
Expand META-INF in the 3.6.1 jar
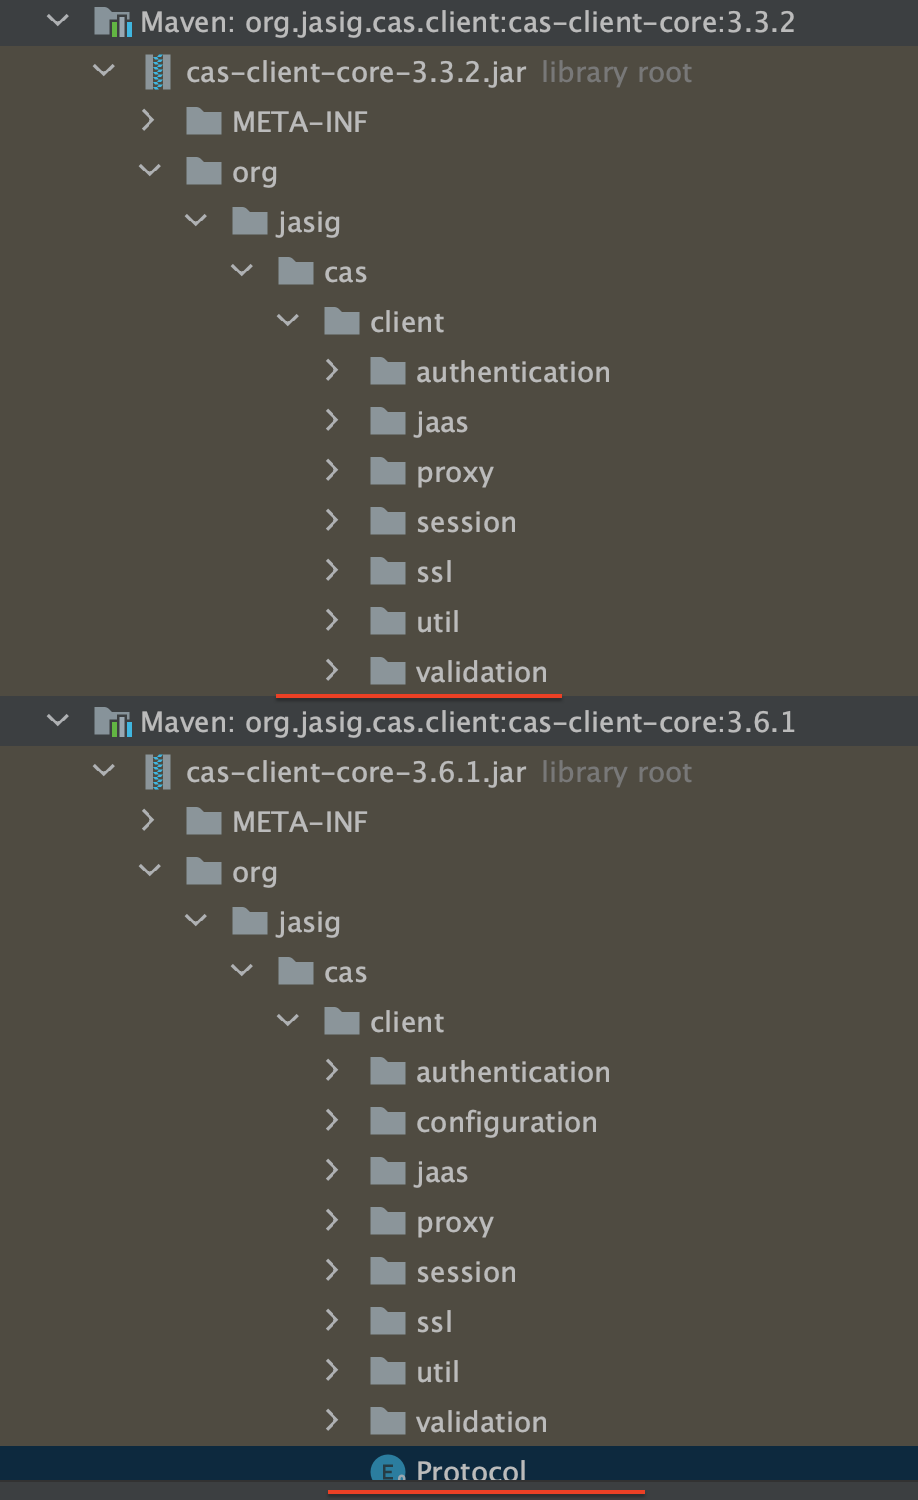pos(149,821)
